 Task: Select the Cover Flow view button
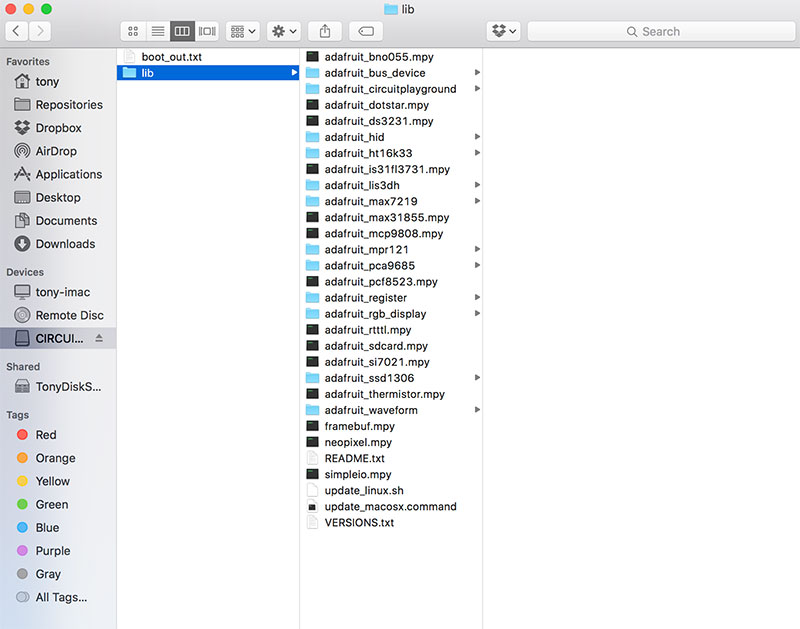click(x=207, y=31)
